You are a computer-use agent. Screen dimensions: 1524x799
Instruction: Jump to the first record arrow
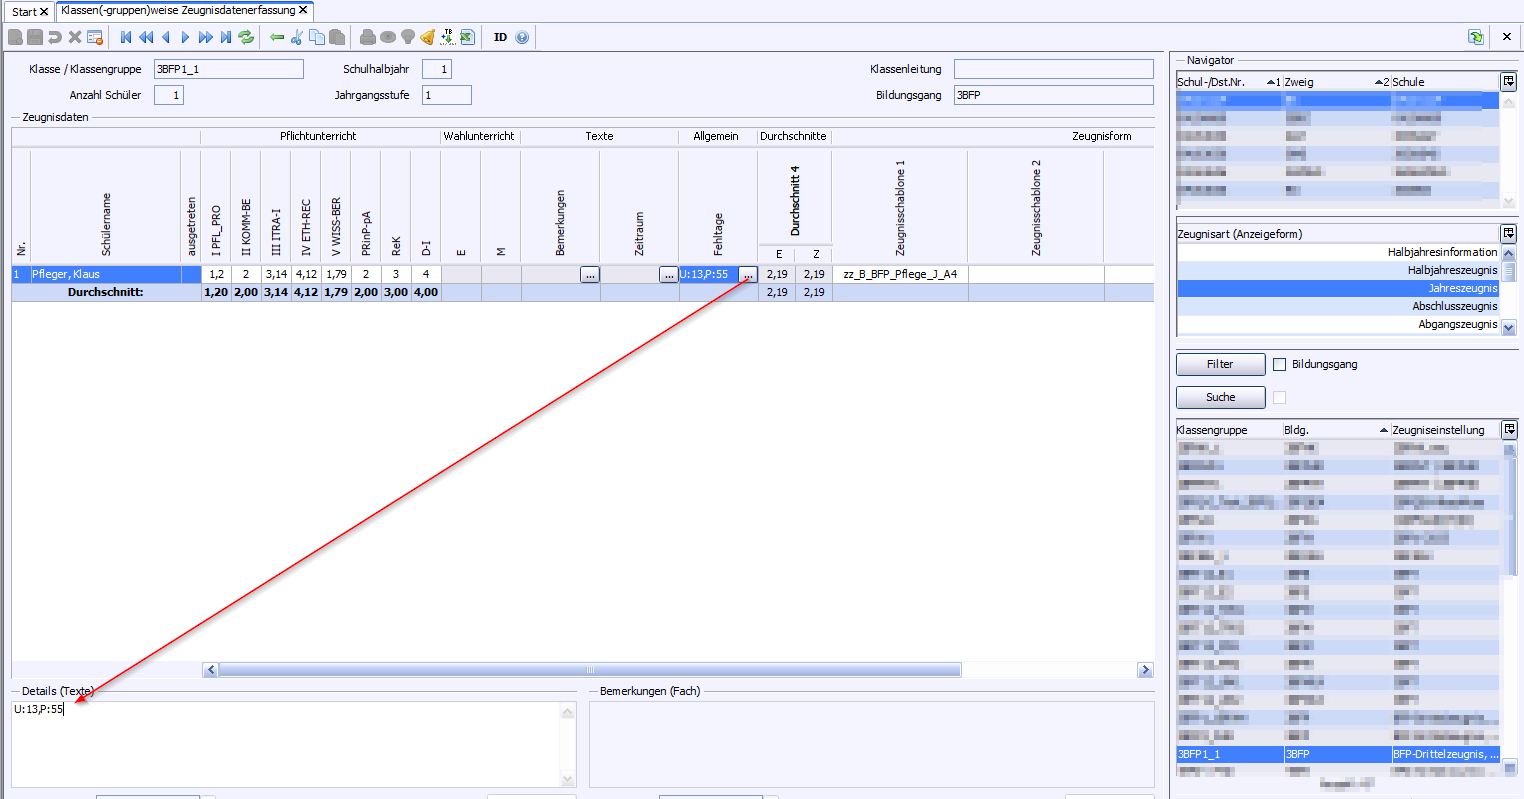click(126, 37)
